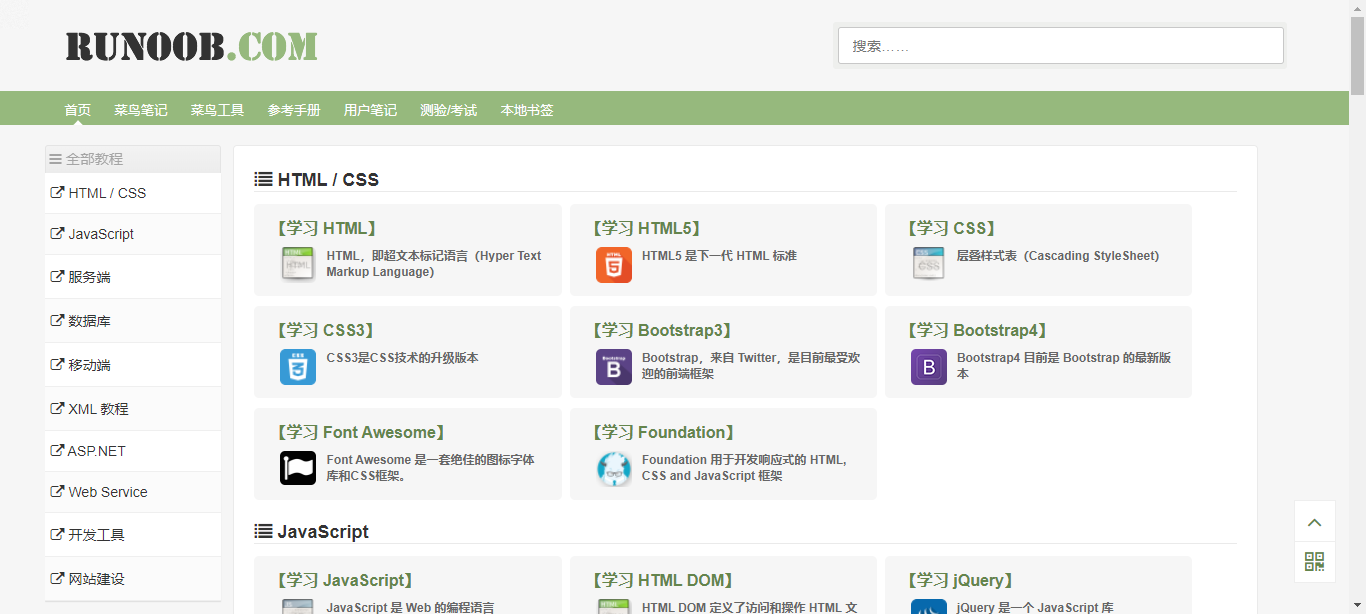Open the 菜鸟工具 navigation item

tap(218, 110)
